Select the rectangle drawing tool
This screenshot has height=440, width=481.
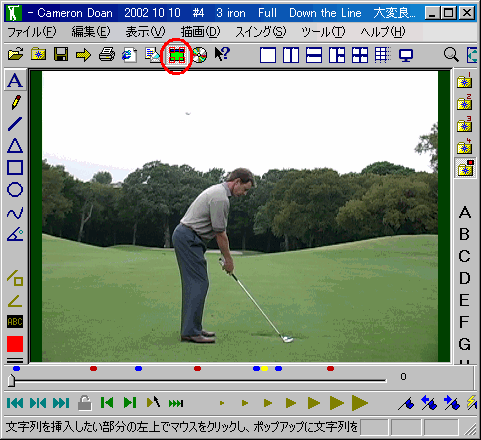pyautogui.click(x=15, y=168)
